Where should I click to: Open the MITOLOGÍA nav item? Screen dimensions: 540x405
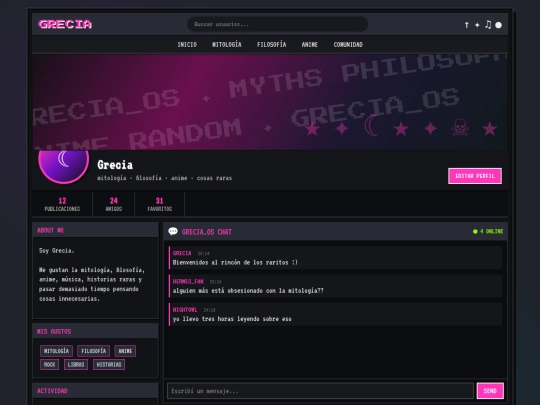tap(227, 44)
